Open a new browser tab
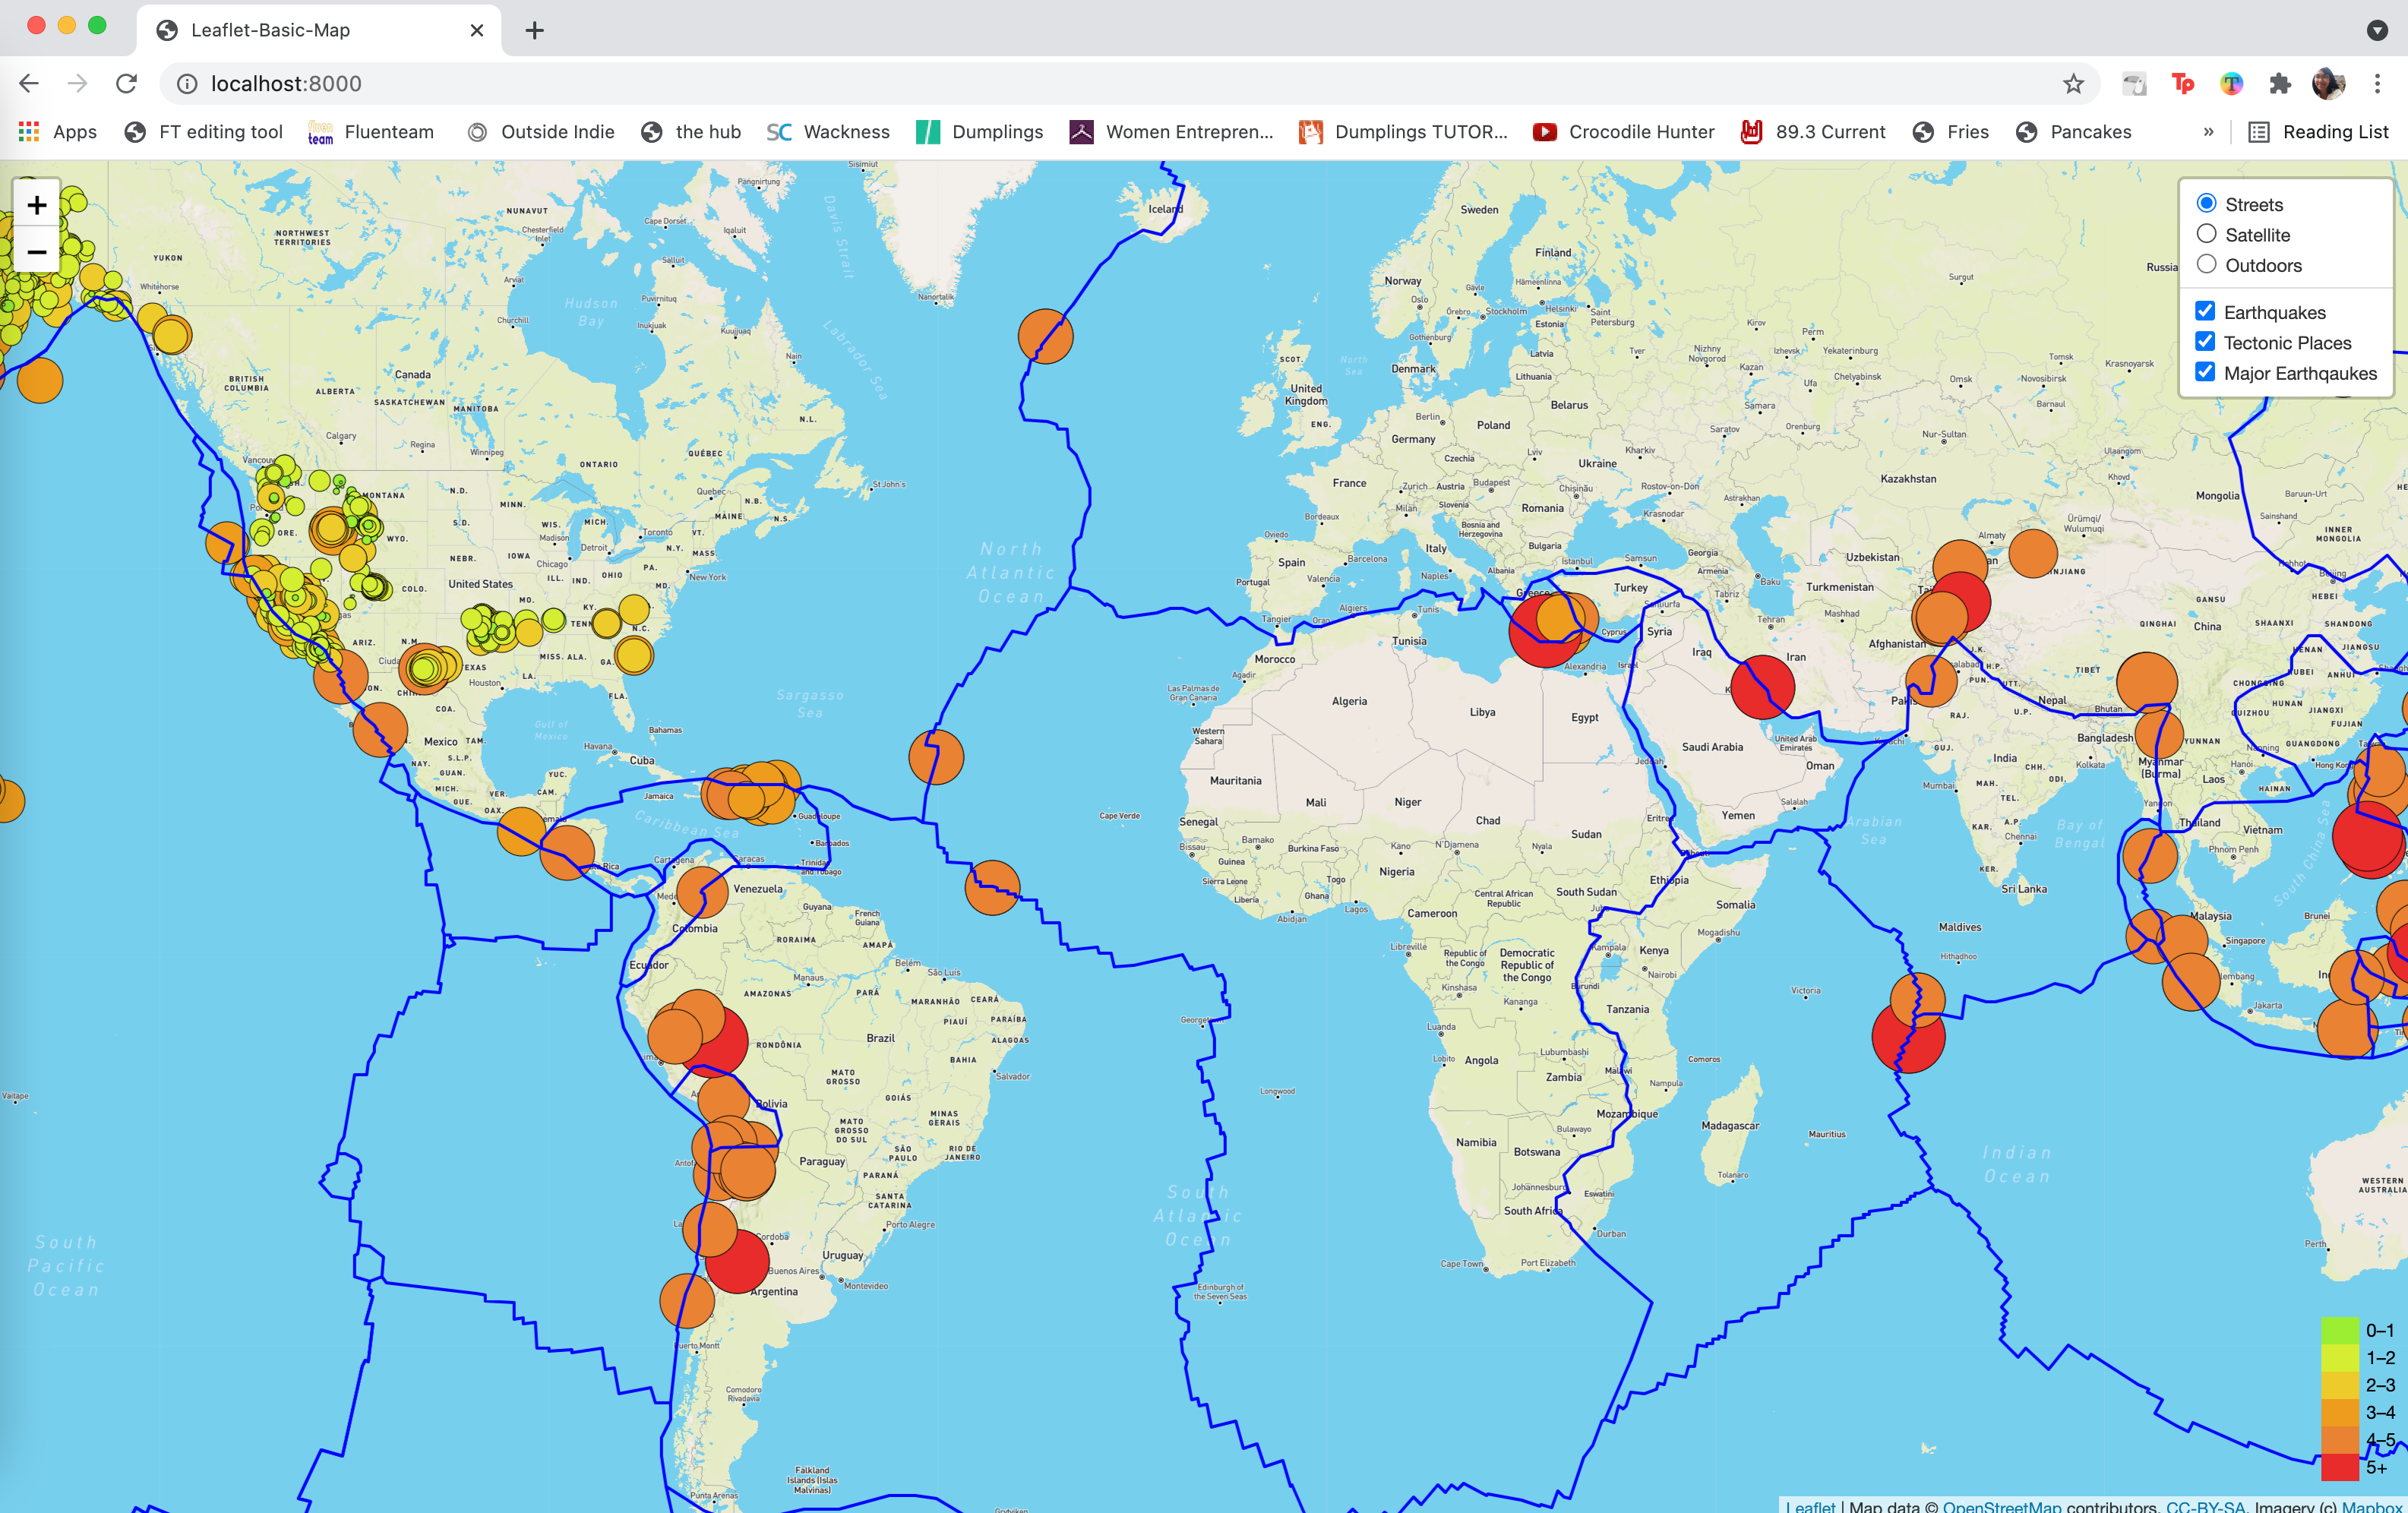Viewport: 2408px width, 1513px height. tap(534, 30)
